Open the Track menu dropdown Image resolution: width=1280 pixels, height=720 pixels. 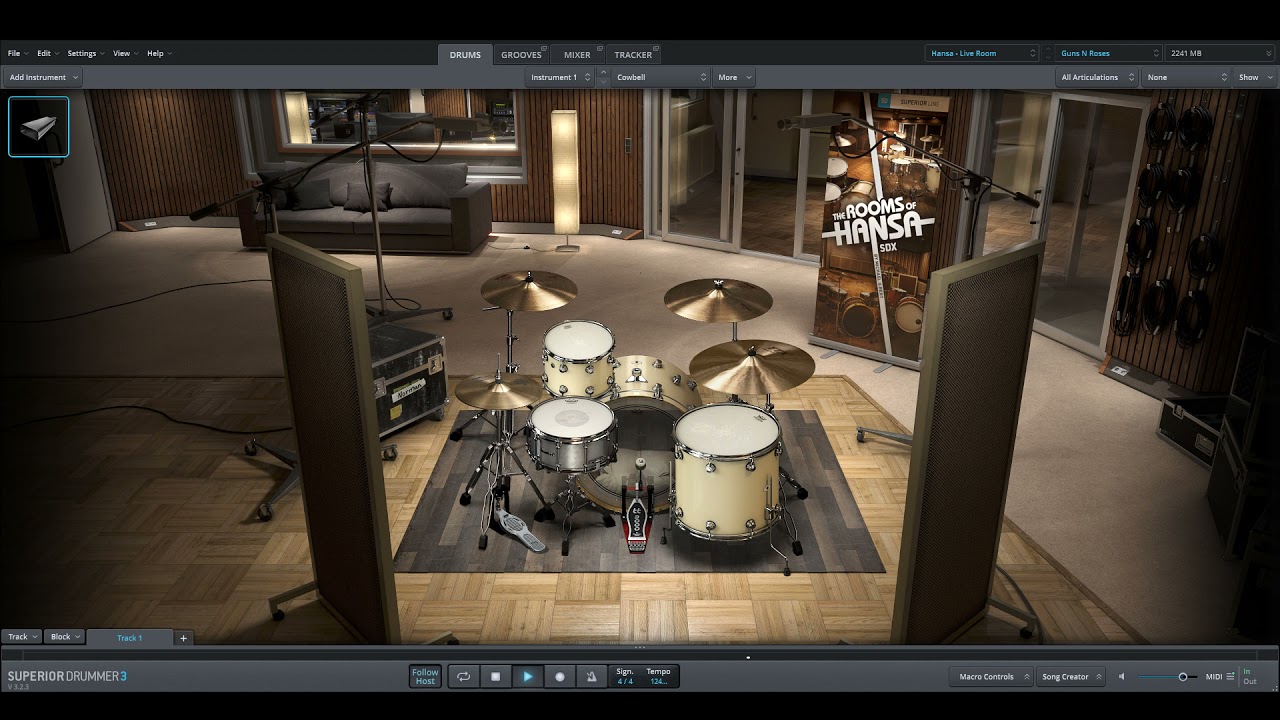click(22, 637)
